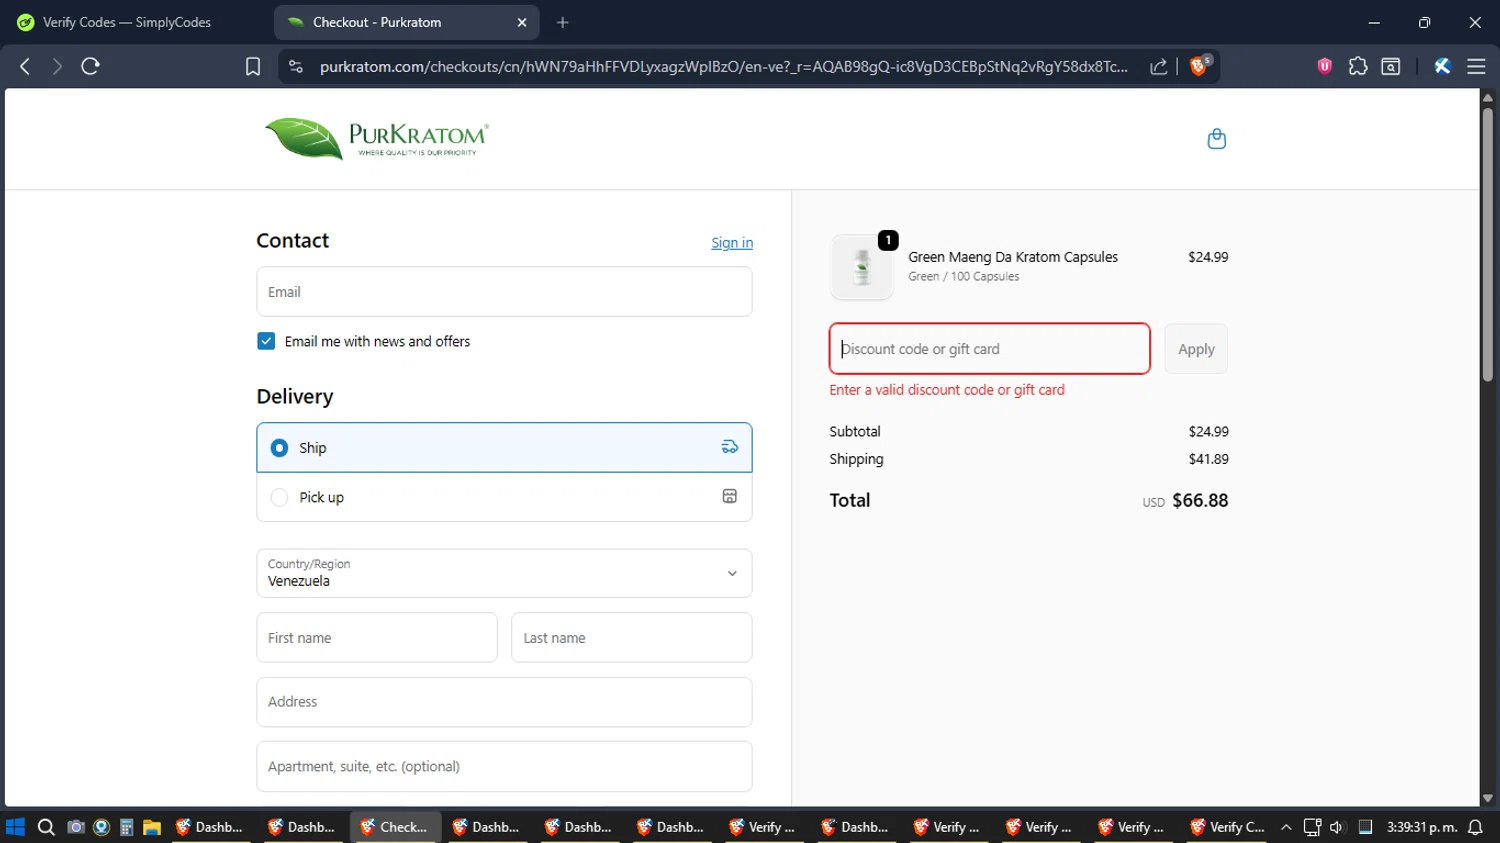Image resolution: width=1500 pixels, height=843 pixels.
Task: Focus the Discount code or gift card field
Action: 989,349
